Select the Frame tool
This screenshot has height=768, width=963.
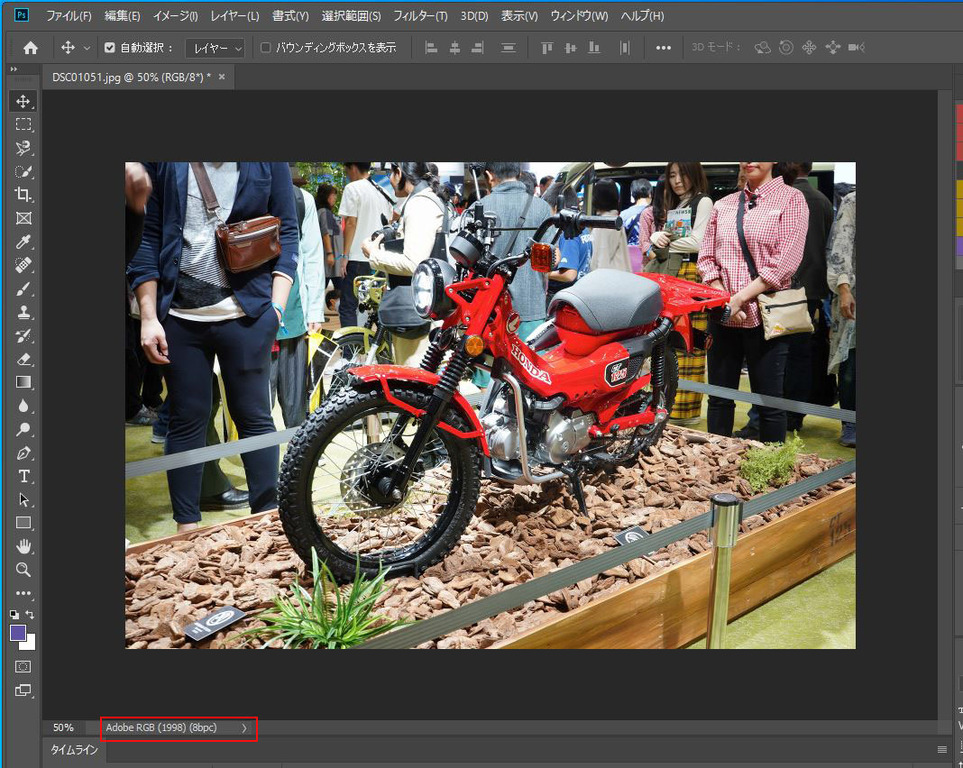click(23, 218)
